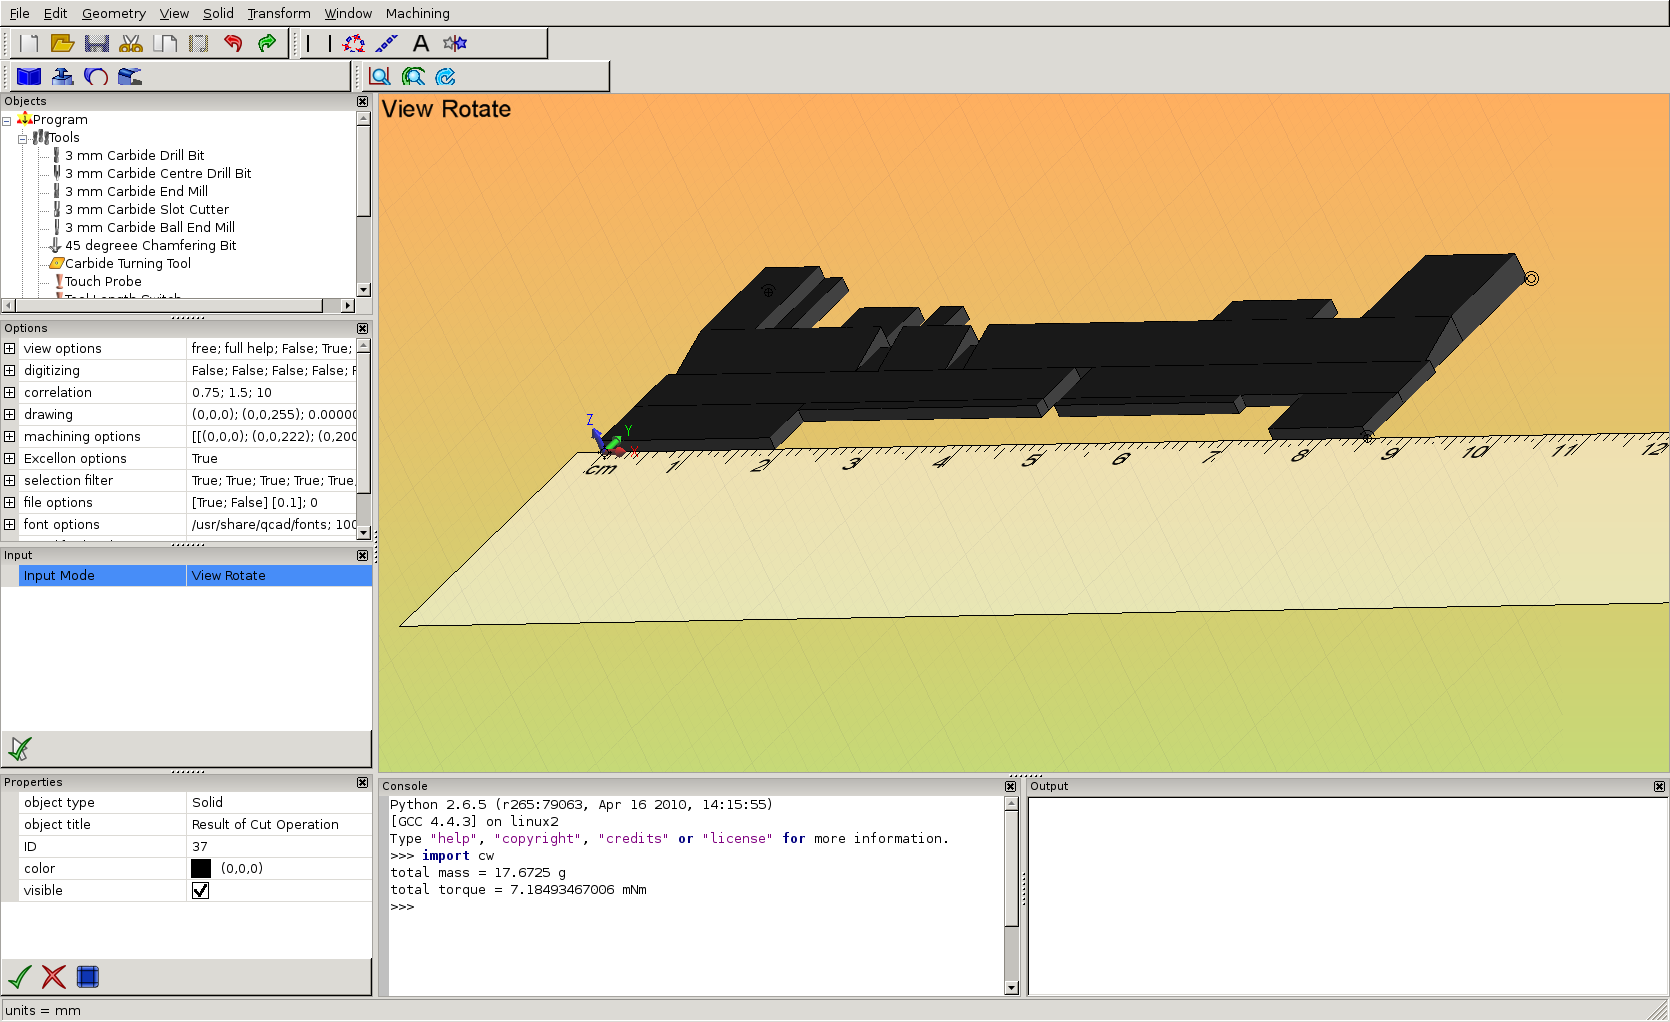This screenshot has width=1670, height=1022.
Task: Redo with the green arrow icon
Action: [267, 43]
